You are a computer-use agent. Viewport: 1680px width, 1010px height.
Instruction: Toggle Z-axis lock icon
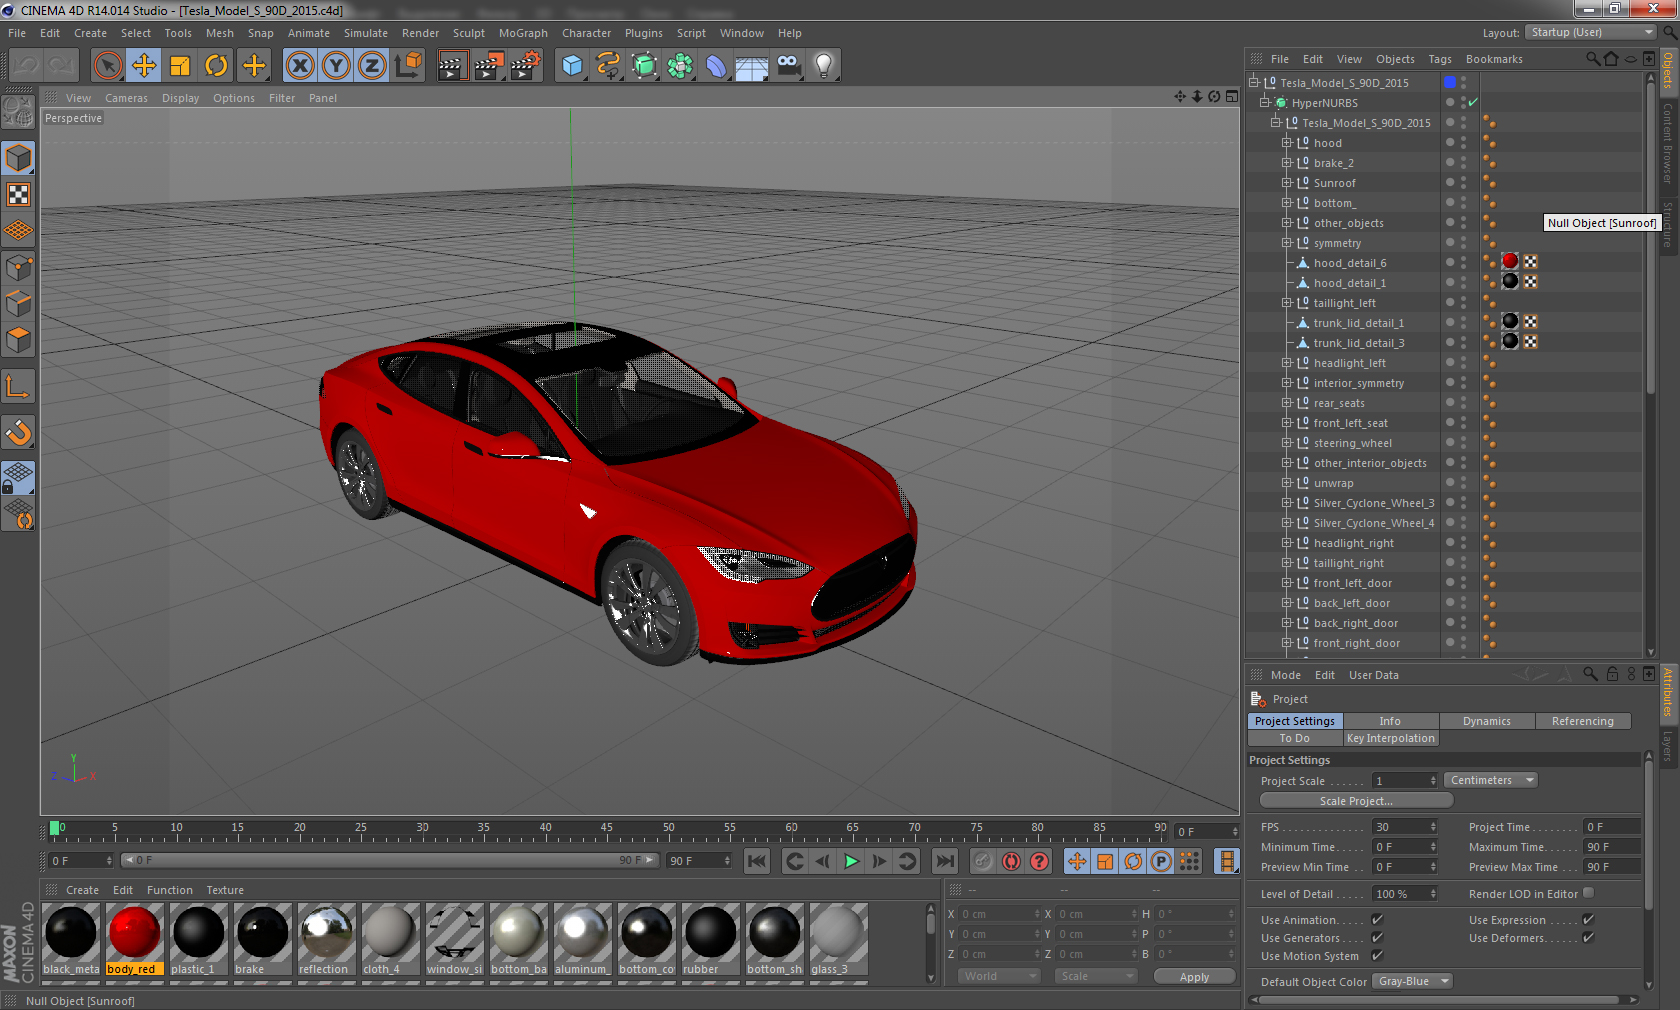point(372,66)
